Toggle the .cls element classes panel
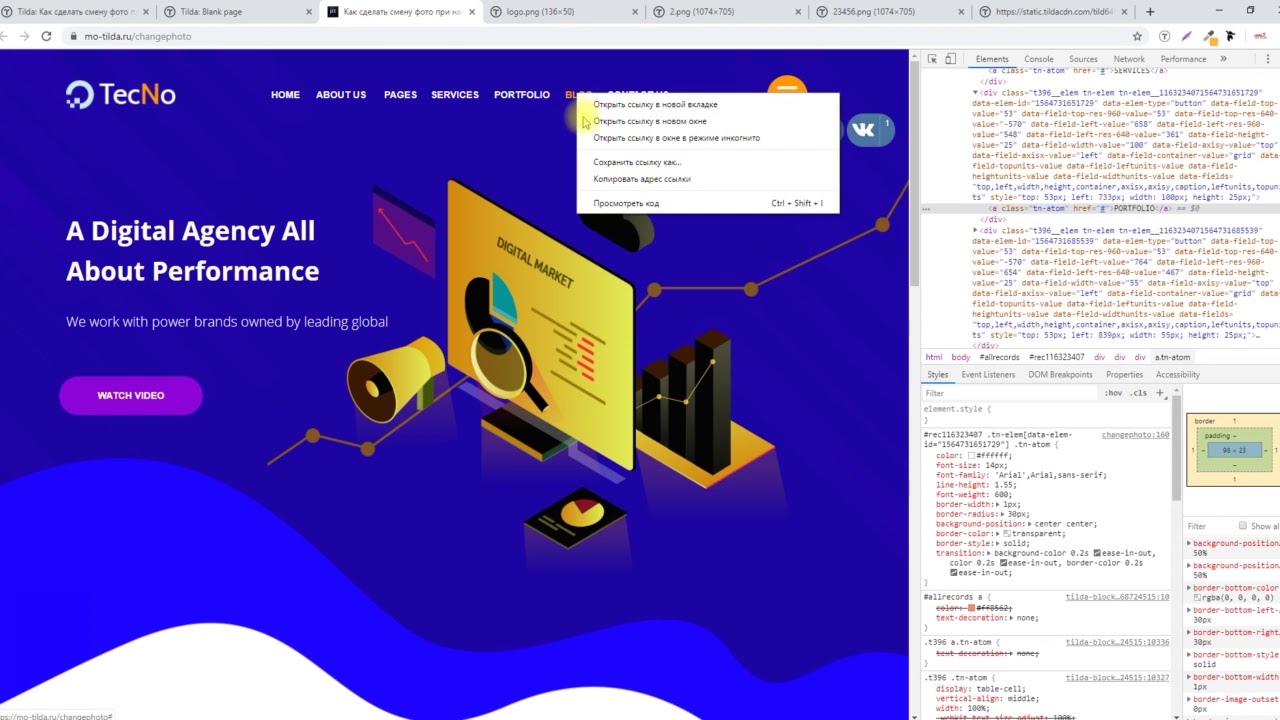1280x720 pixels. click(x=1138, y=393)
